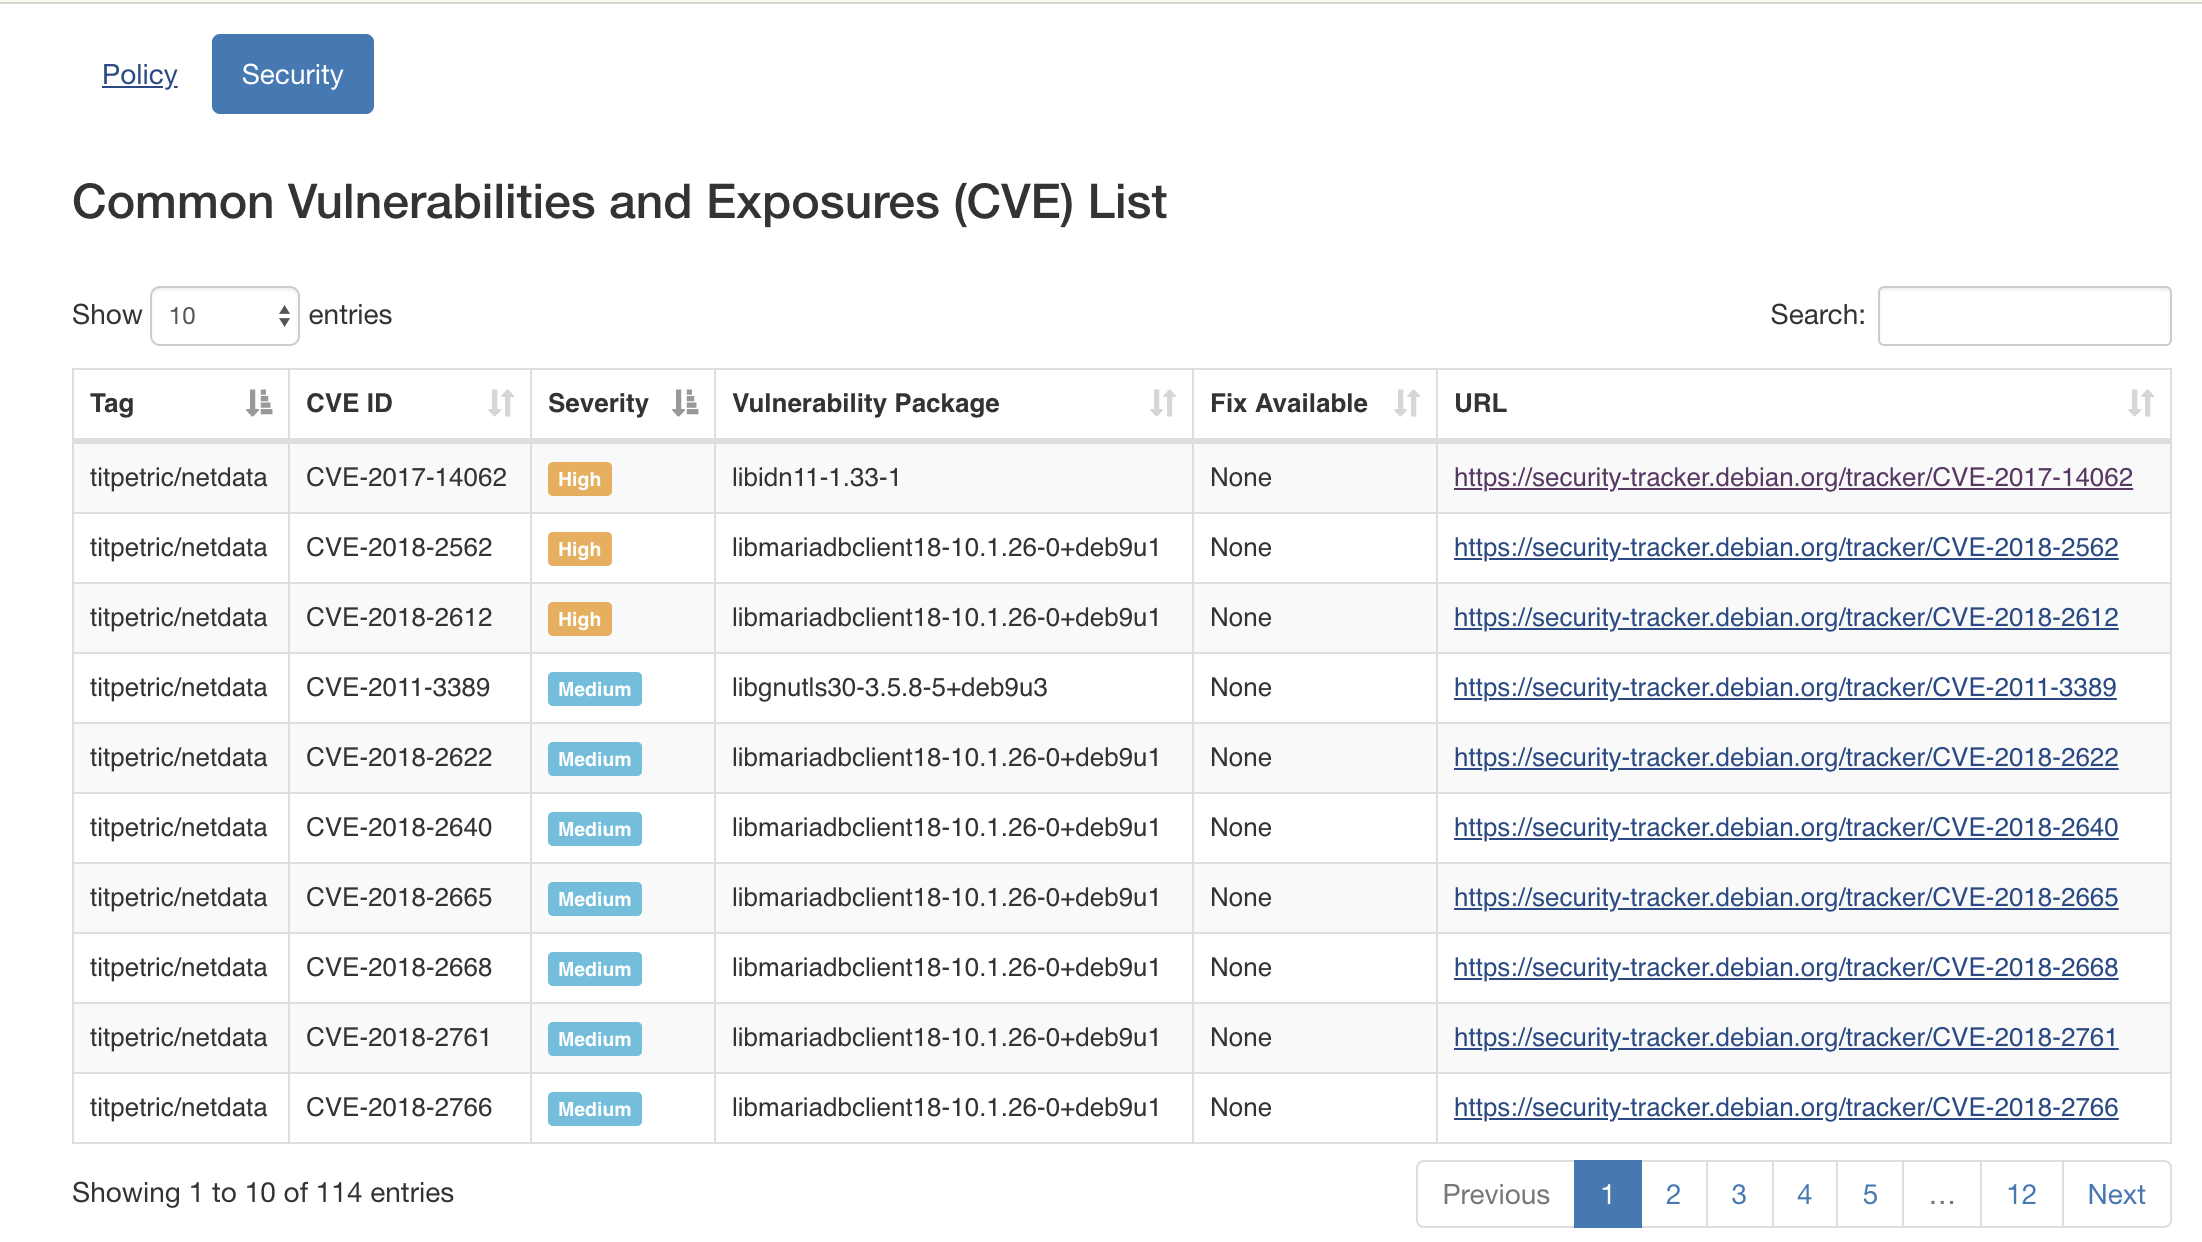The height and width of the screenshot is (1242, 2202).
Task: Open tracker link for CVE-2018-2612
Action: (1786, 618)
